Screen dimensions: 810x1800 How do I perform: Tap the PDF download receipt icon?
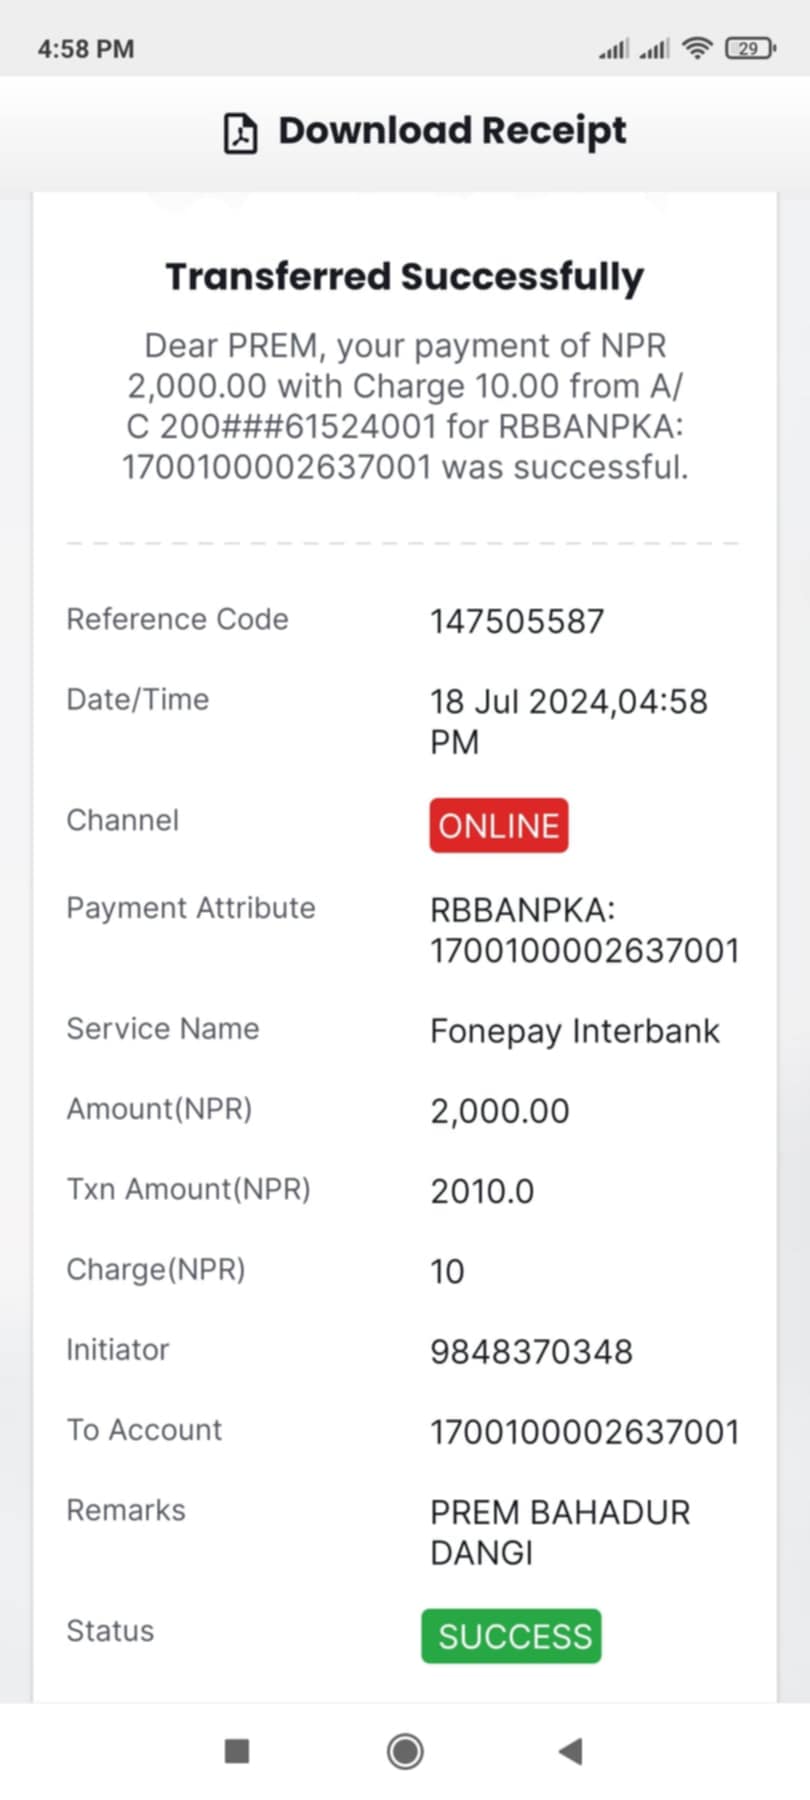pyautogui.click(x=240, y=133)
